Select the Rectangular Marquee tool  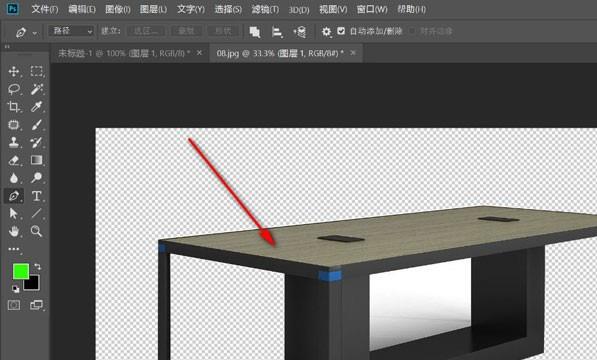pyautogui.click(x=37, y=72)
